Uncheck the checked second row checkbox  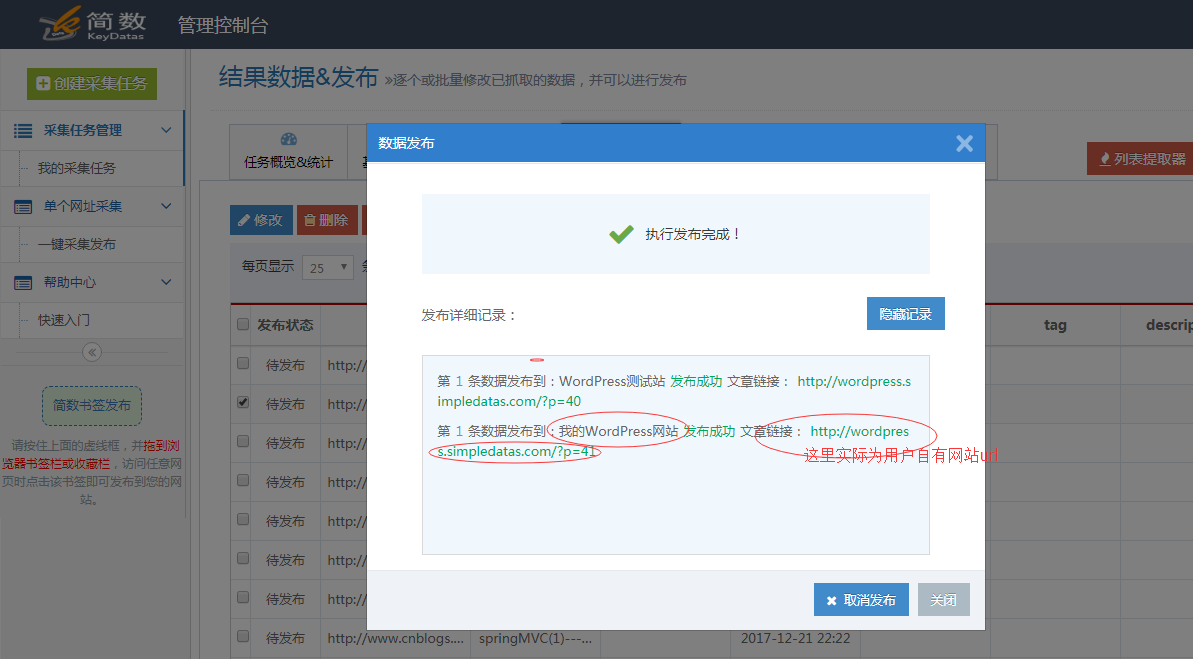(243, 402)
